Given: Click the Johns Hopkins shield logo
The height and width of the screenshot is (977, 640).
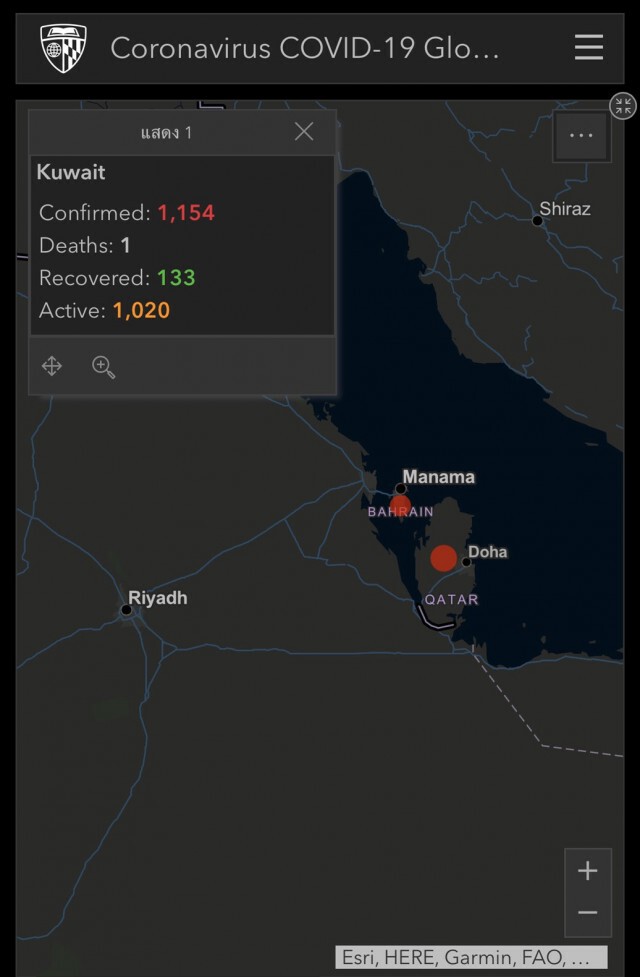Looking at the screenshot, I should pos(64,48).
